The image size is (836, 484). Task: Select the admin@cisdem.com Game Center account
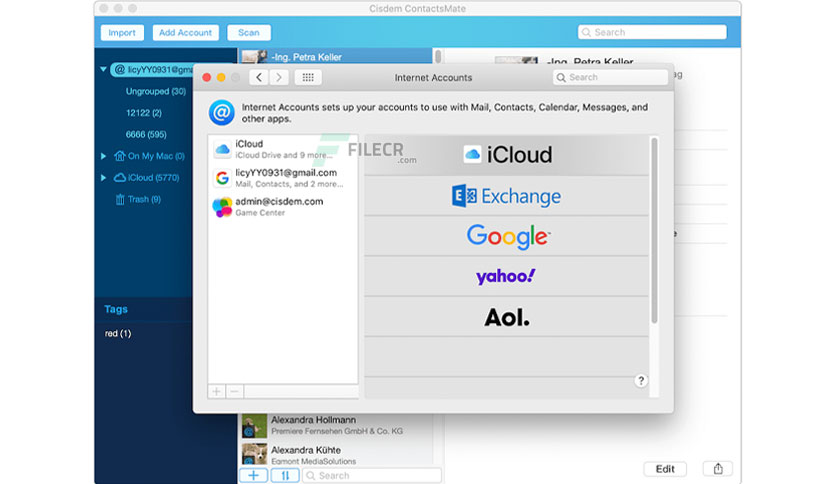283,206
